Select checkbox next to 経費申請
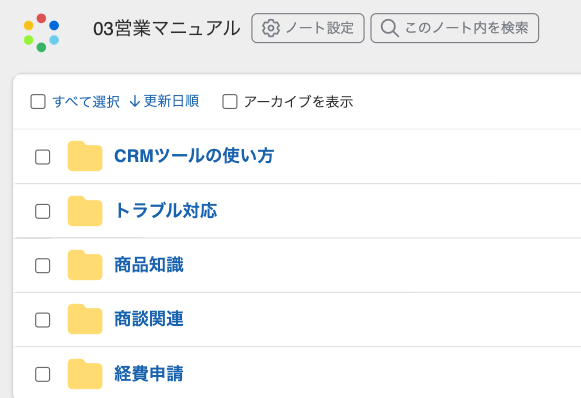Screen dimensions: 581x398 (43, 374)
